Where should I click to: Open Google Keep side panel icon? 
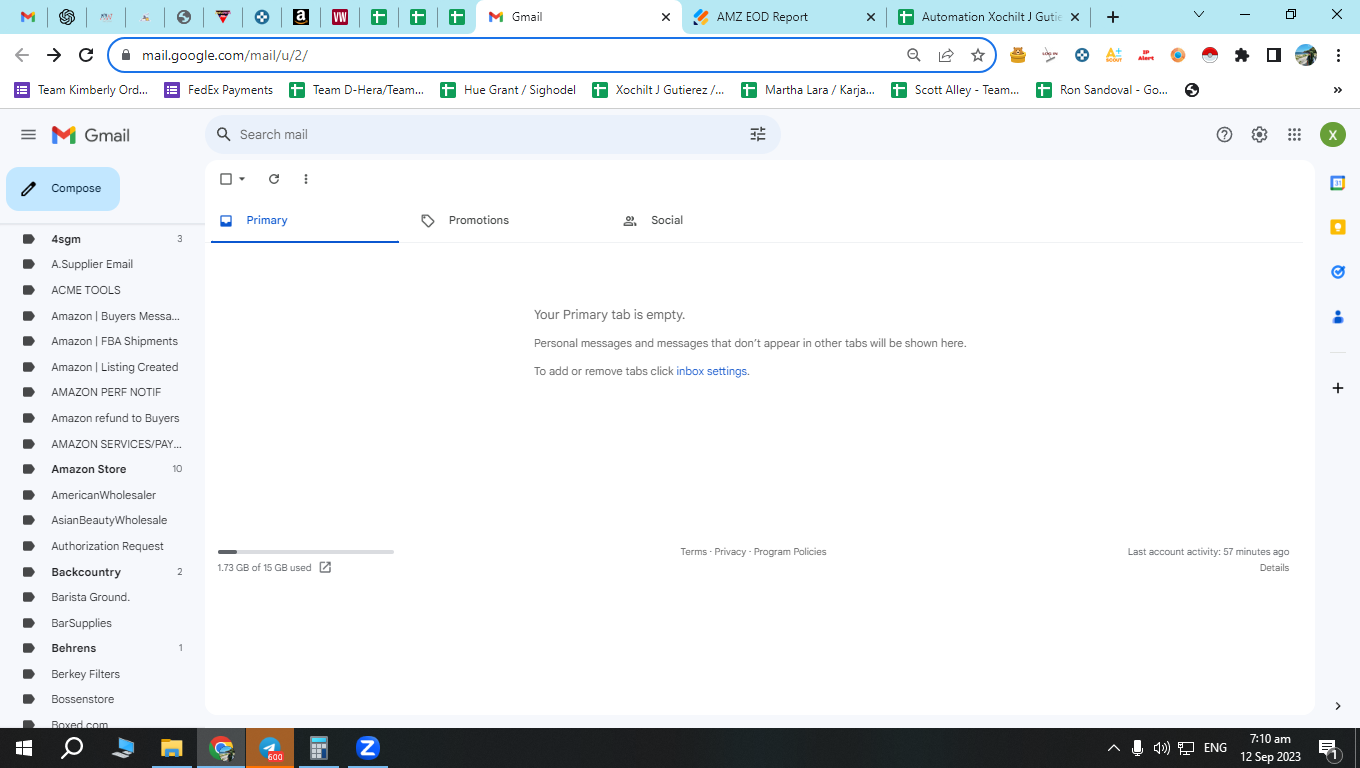point(1338,227)
